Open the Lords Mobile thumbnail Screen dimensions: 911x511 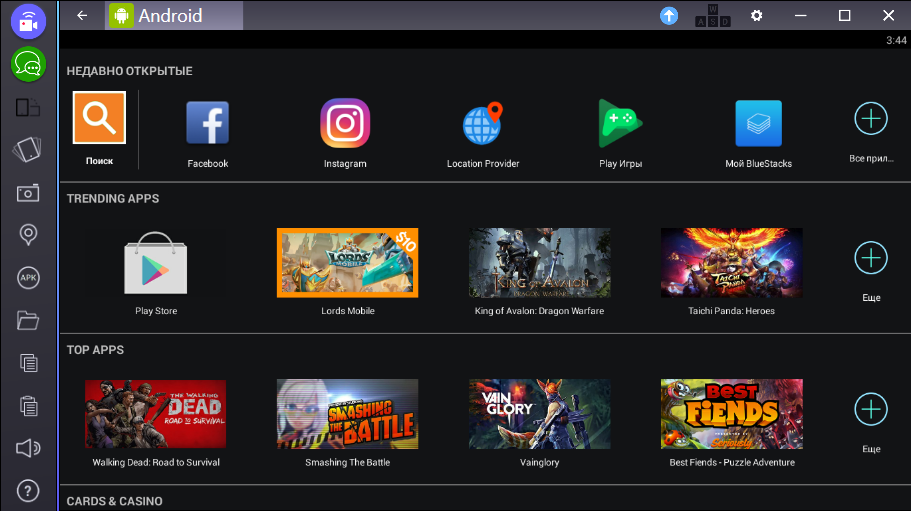pos(347,262)
